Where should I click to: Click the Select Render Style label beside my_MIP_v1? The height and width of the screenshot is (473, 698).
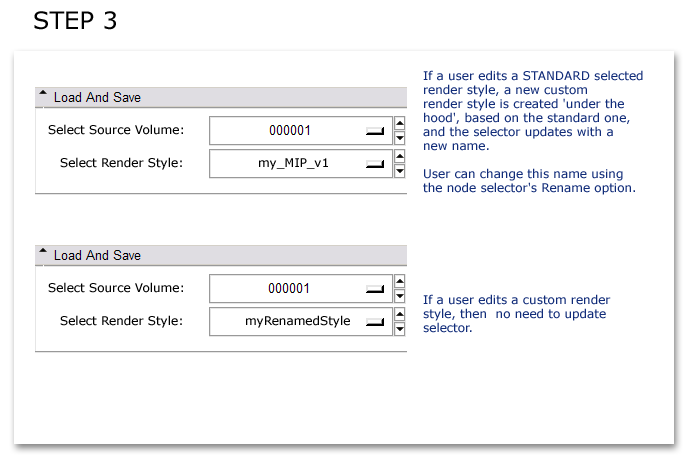pyautogui.click(x=121, y=163)
